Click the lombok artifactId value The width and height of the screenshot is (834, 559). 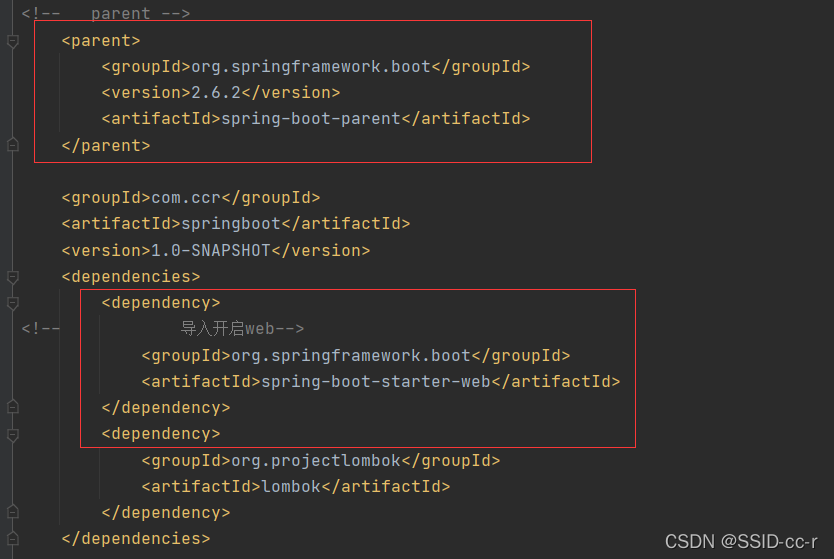coord(291,487)
